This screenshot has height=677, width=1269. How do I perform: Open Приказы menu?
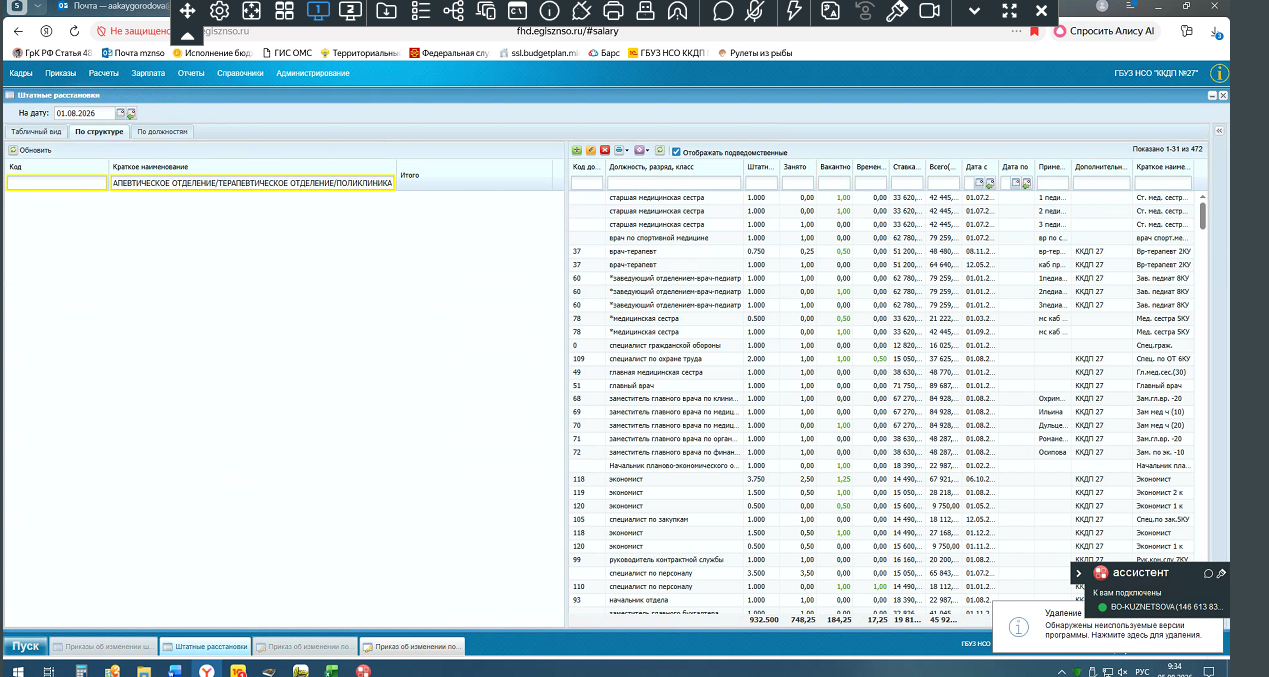coord(60,73)
